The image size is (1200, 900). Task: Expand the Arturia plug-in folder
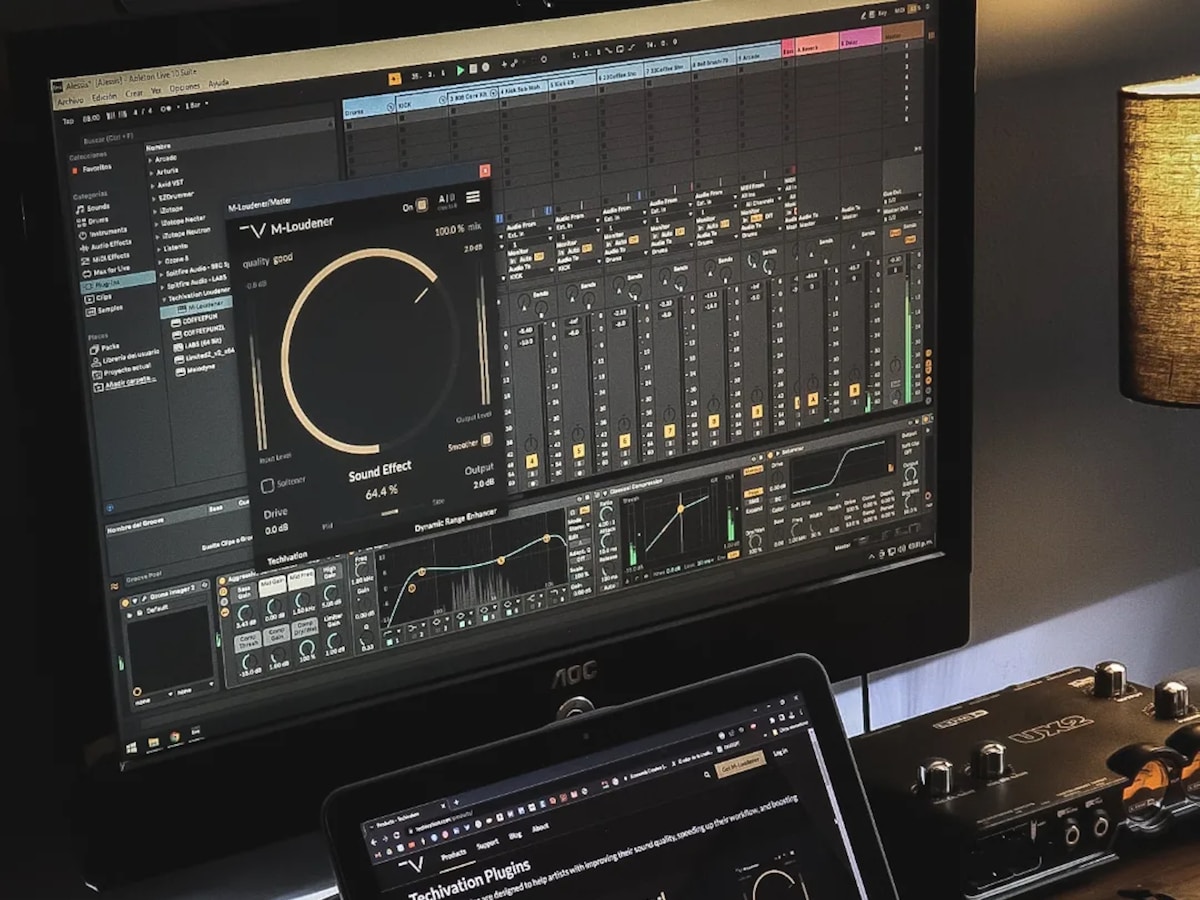(x=151, y=173)
